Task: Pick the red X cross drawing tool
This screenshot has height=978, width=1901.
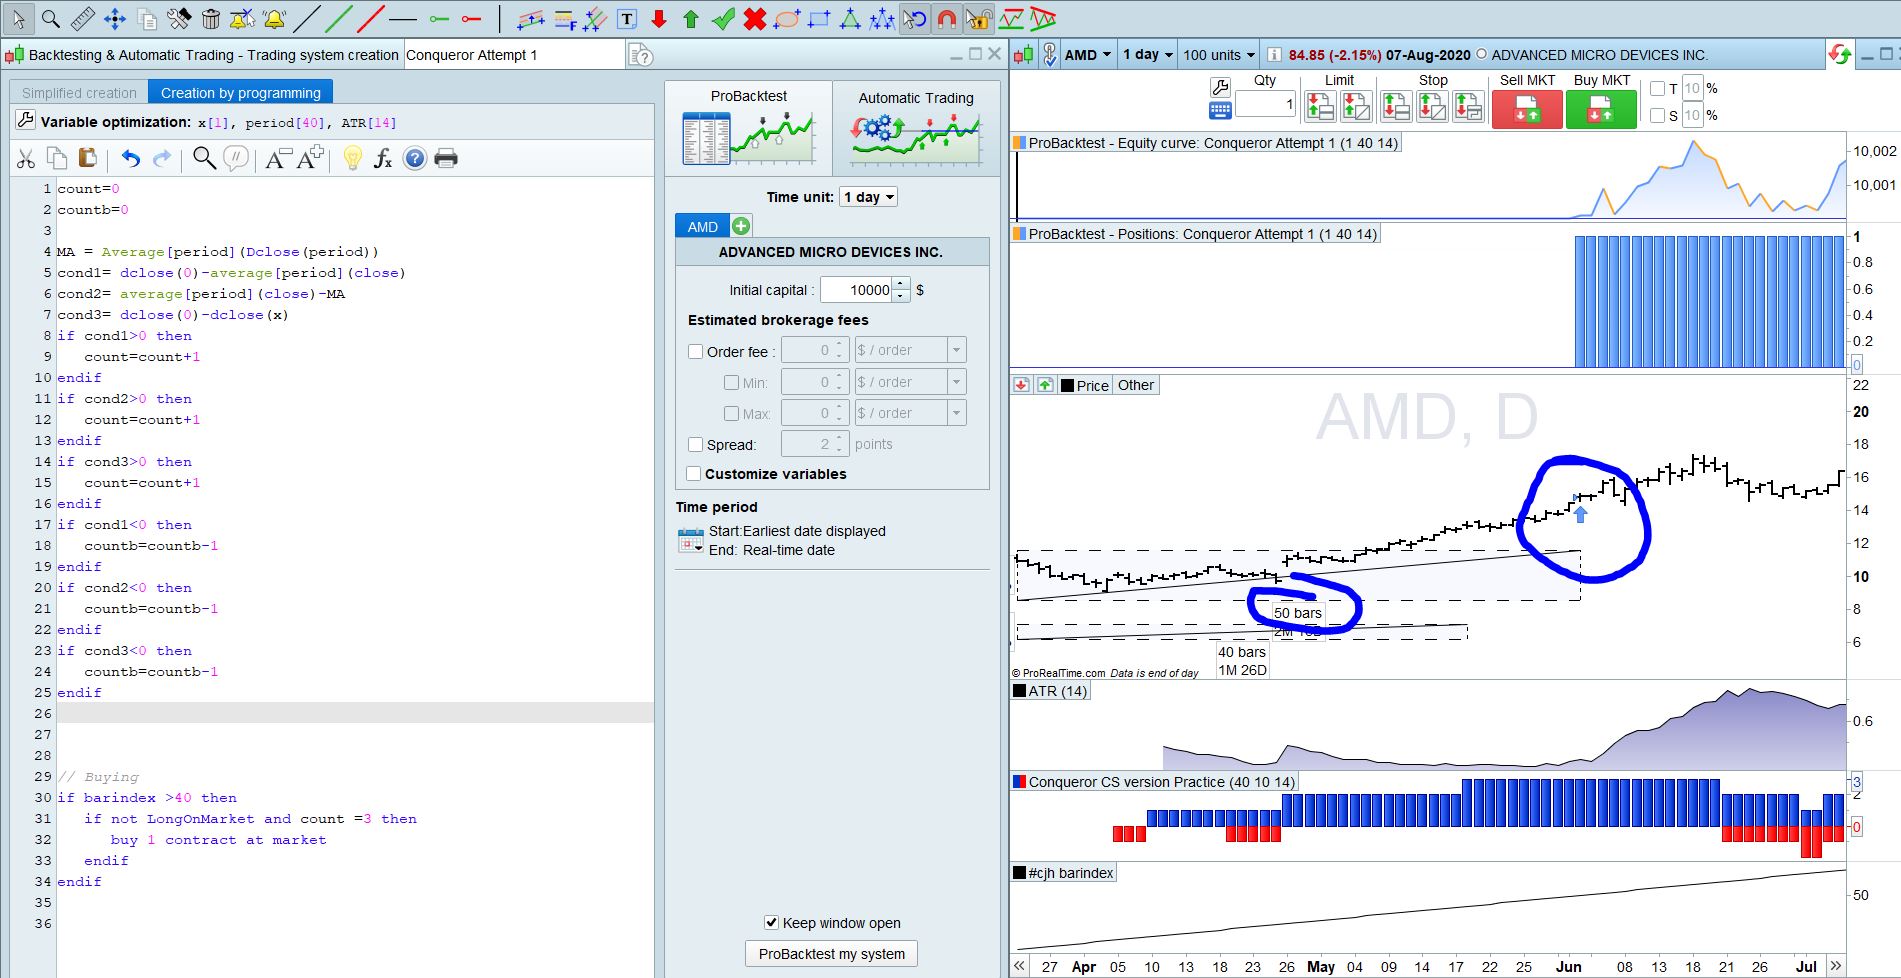Action: tap(755, 18)
